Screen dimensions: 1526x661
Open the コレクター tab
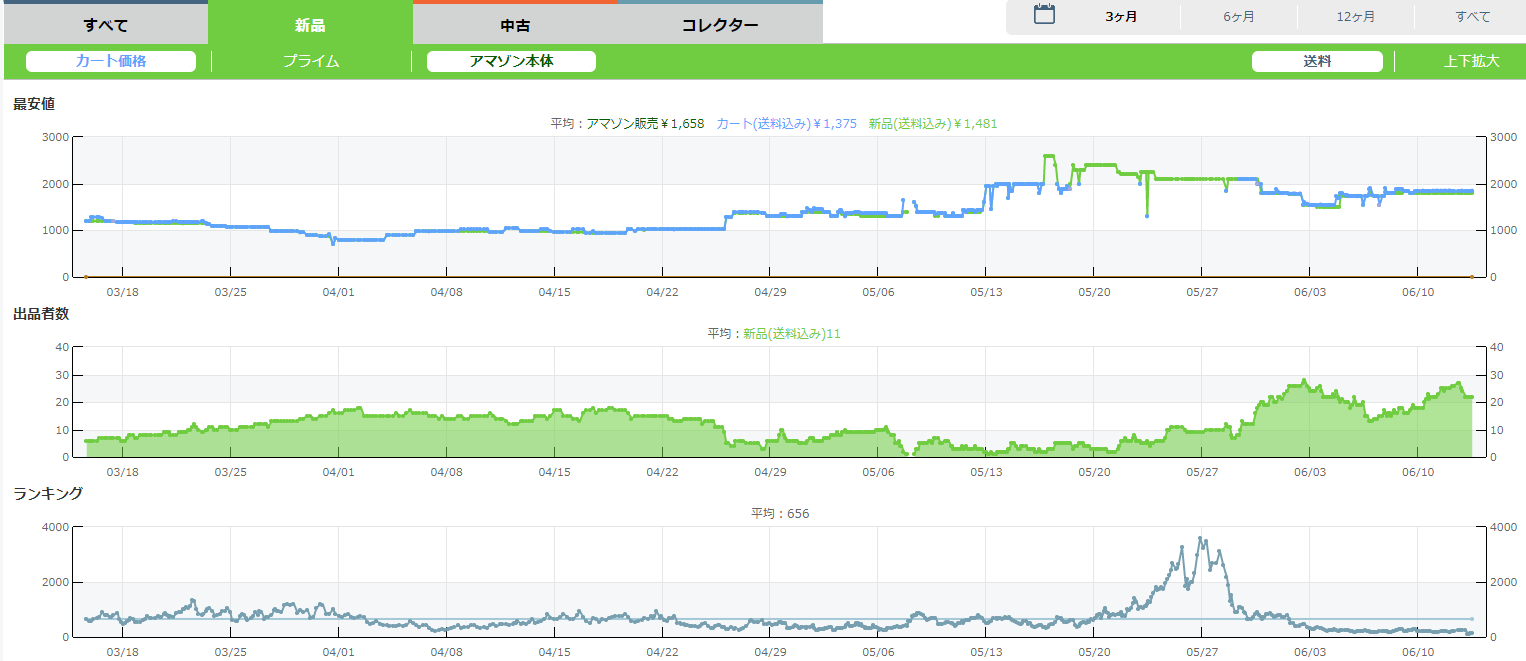[720, 25]
